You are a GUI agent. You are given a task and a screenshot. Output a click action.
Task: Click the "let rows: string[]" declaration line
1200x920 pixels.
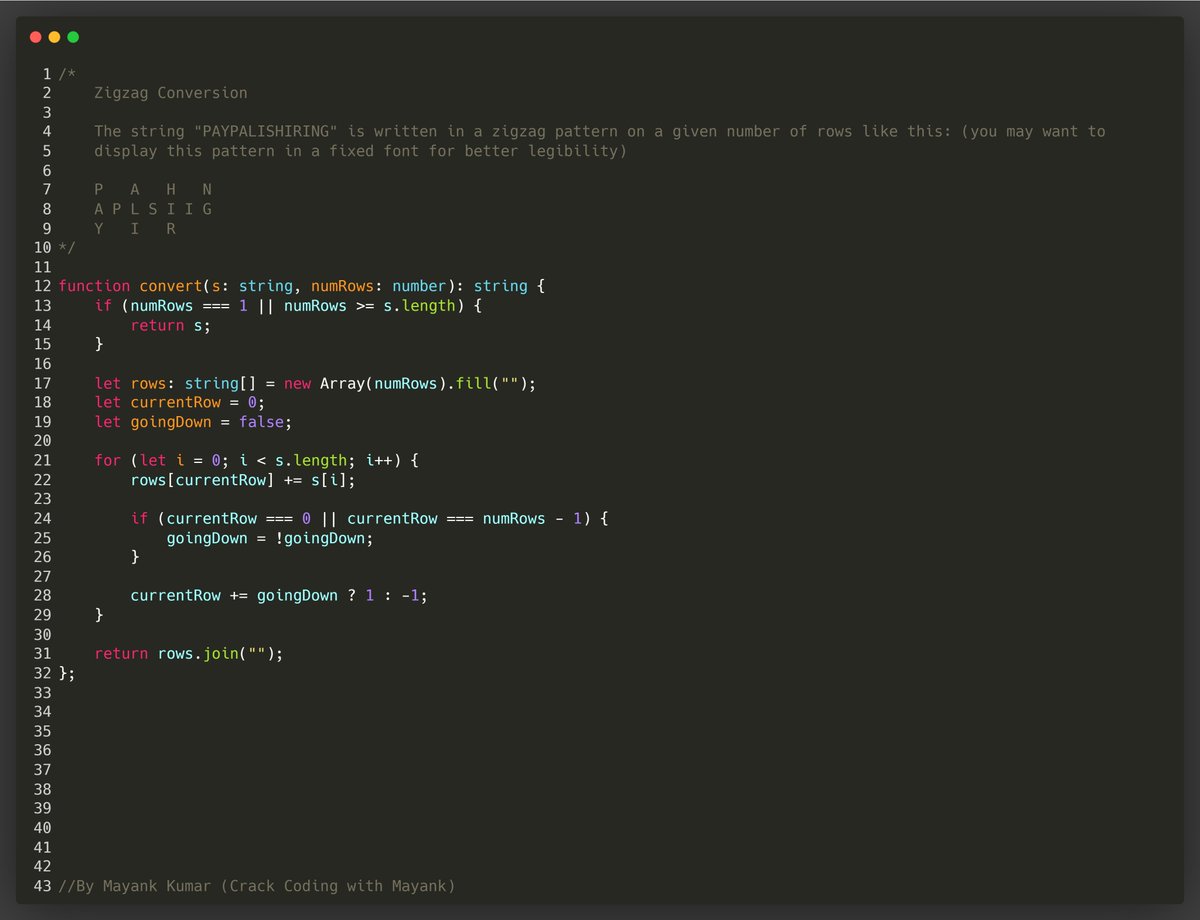(x=316, y=383)
